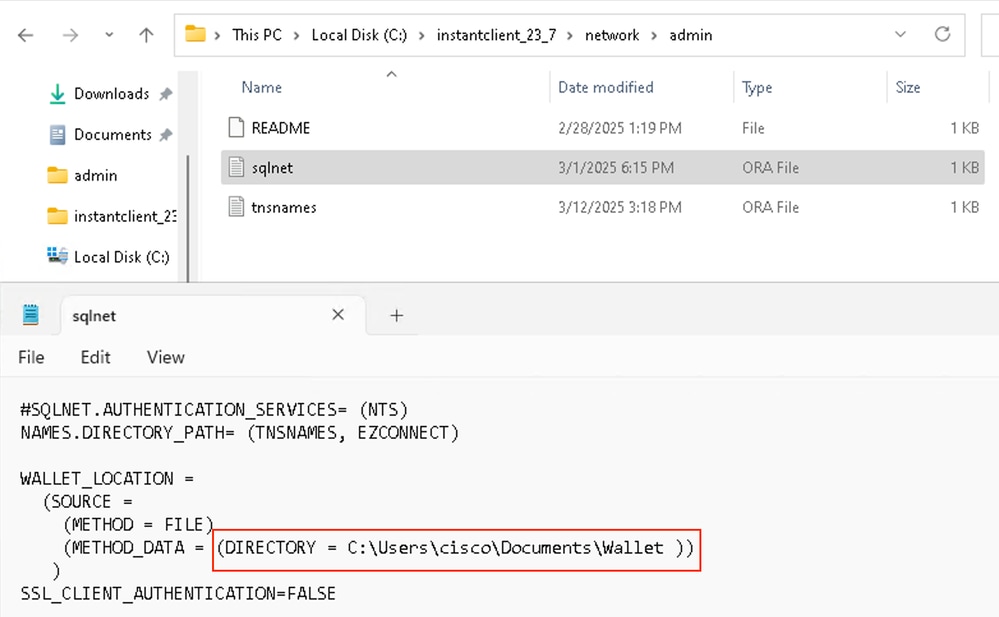The height and width of the screenshot is (617, 999).
Task: Open Downloads in the navigation pane
Action: [111, 94]
